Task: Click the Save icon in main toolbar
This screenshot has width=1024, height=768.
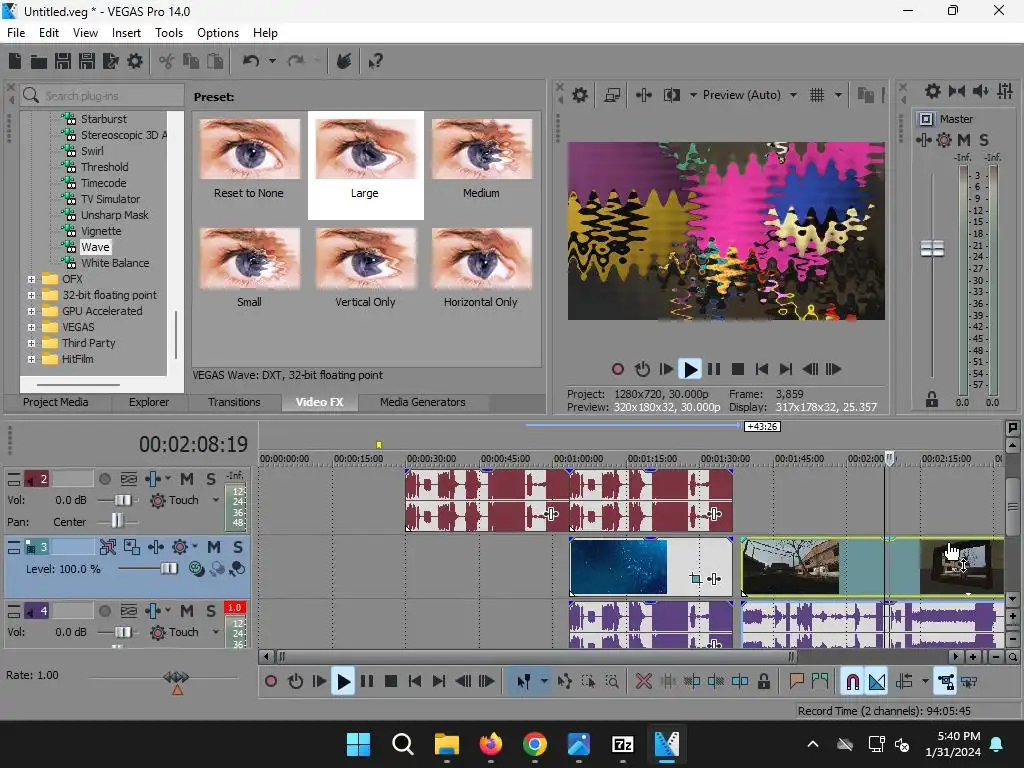Action: pyautogui.click(x=63, y=61)
